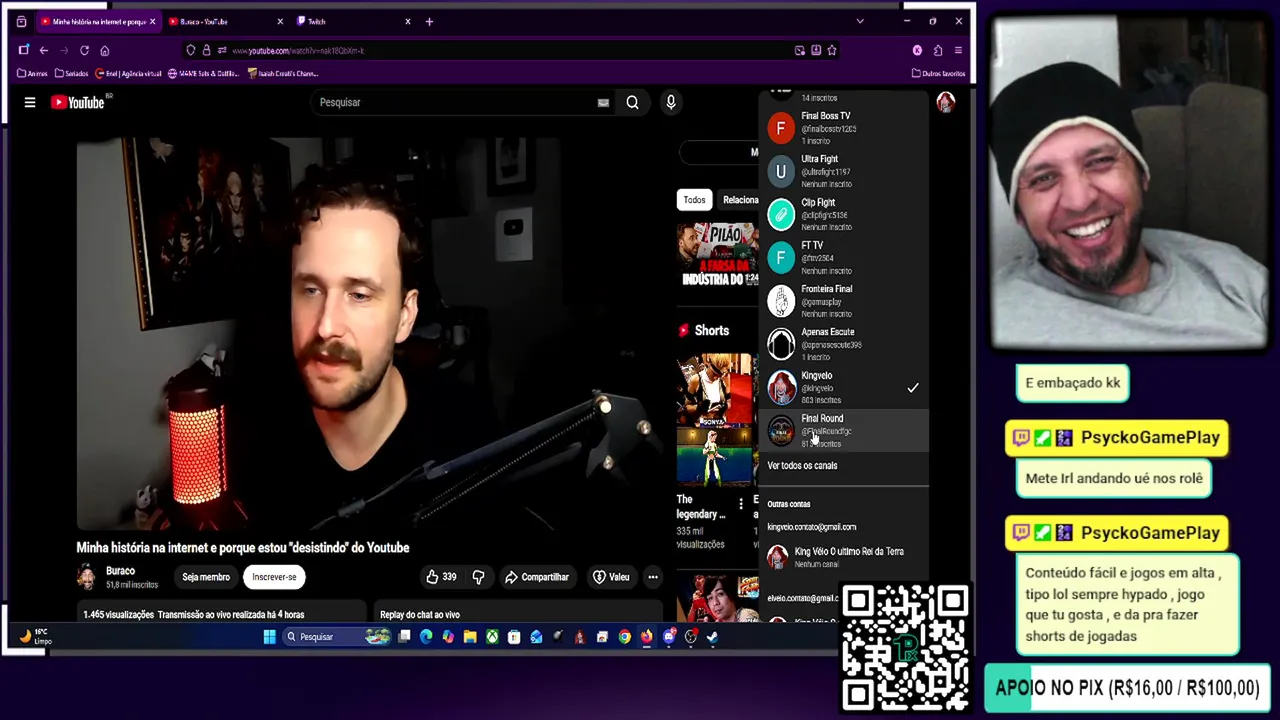Open Google Chrome from the taskbar
Image resolution: width=1280 pixels, height=720 pixels.
pyautogui.click(x=624, y=636)
